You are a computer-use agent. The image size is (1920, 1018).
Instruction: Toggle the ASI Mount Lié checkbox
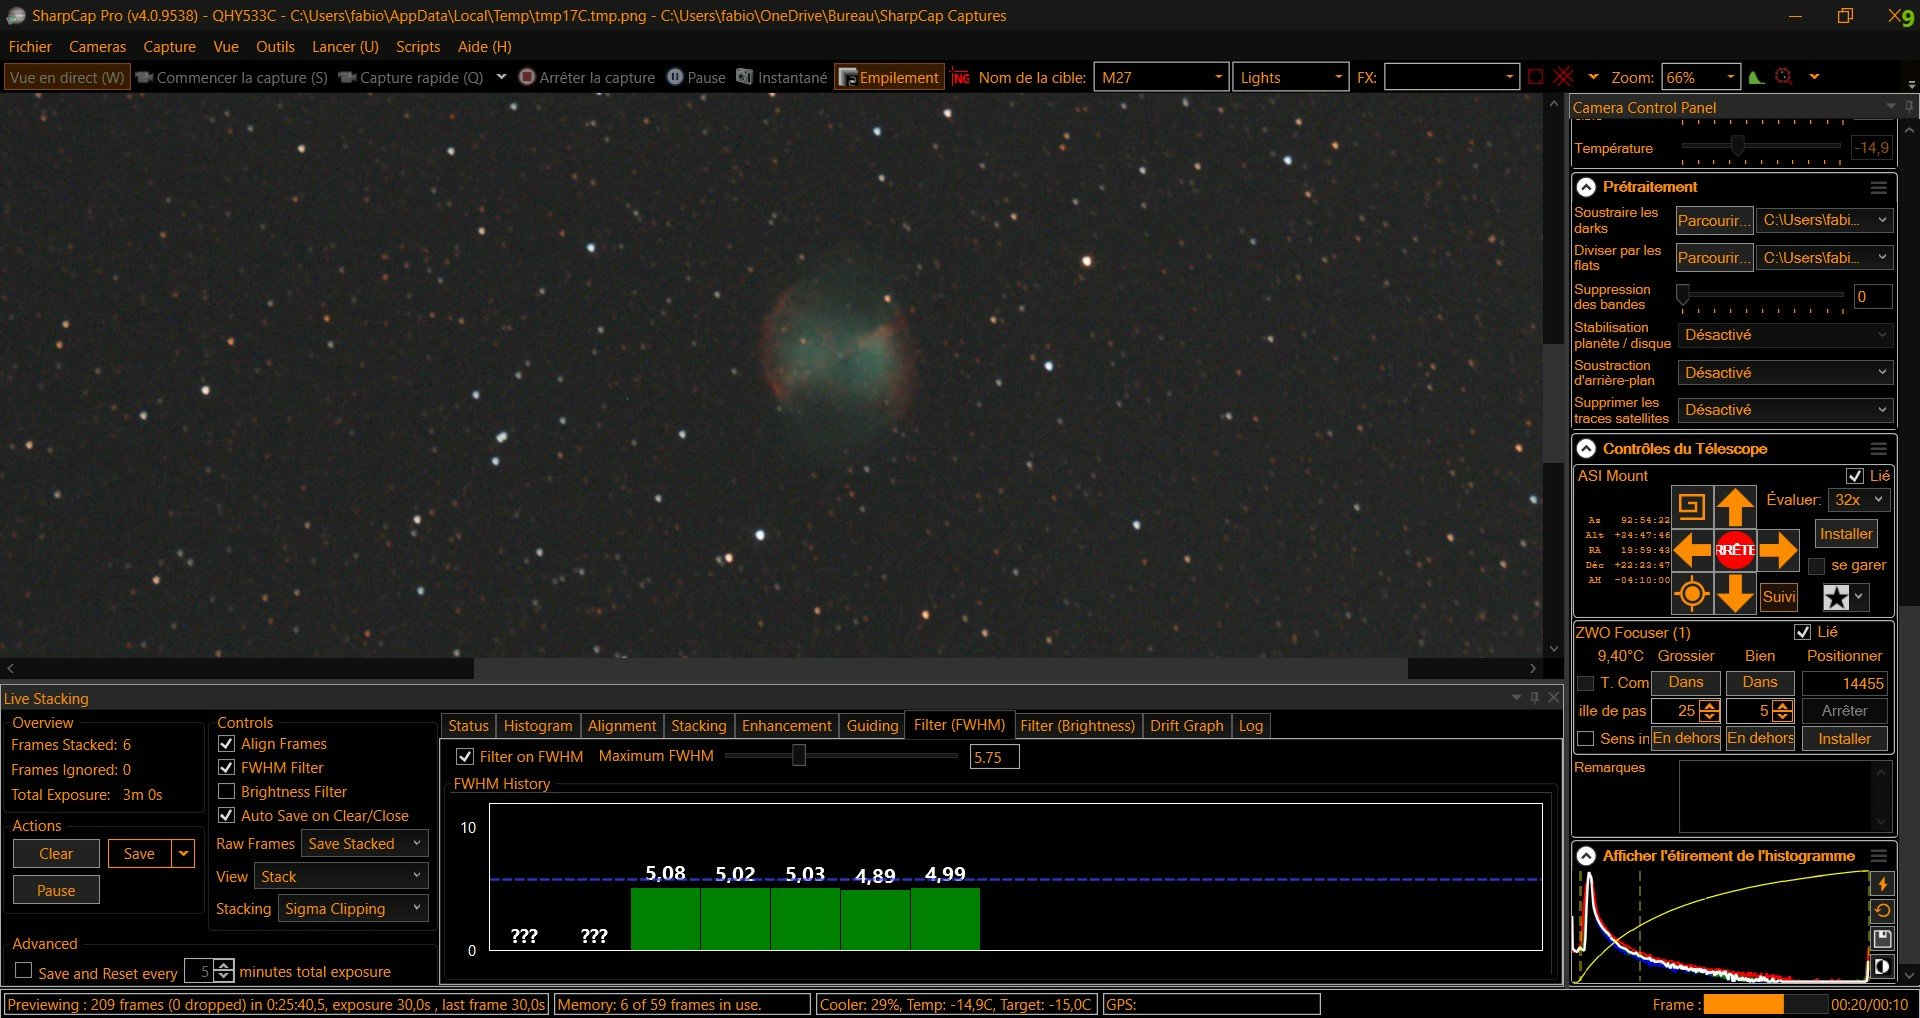tap(1855, 476)
